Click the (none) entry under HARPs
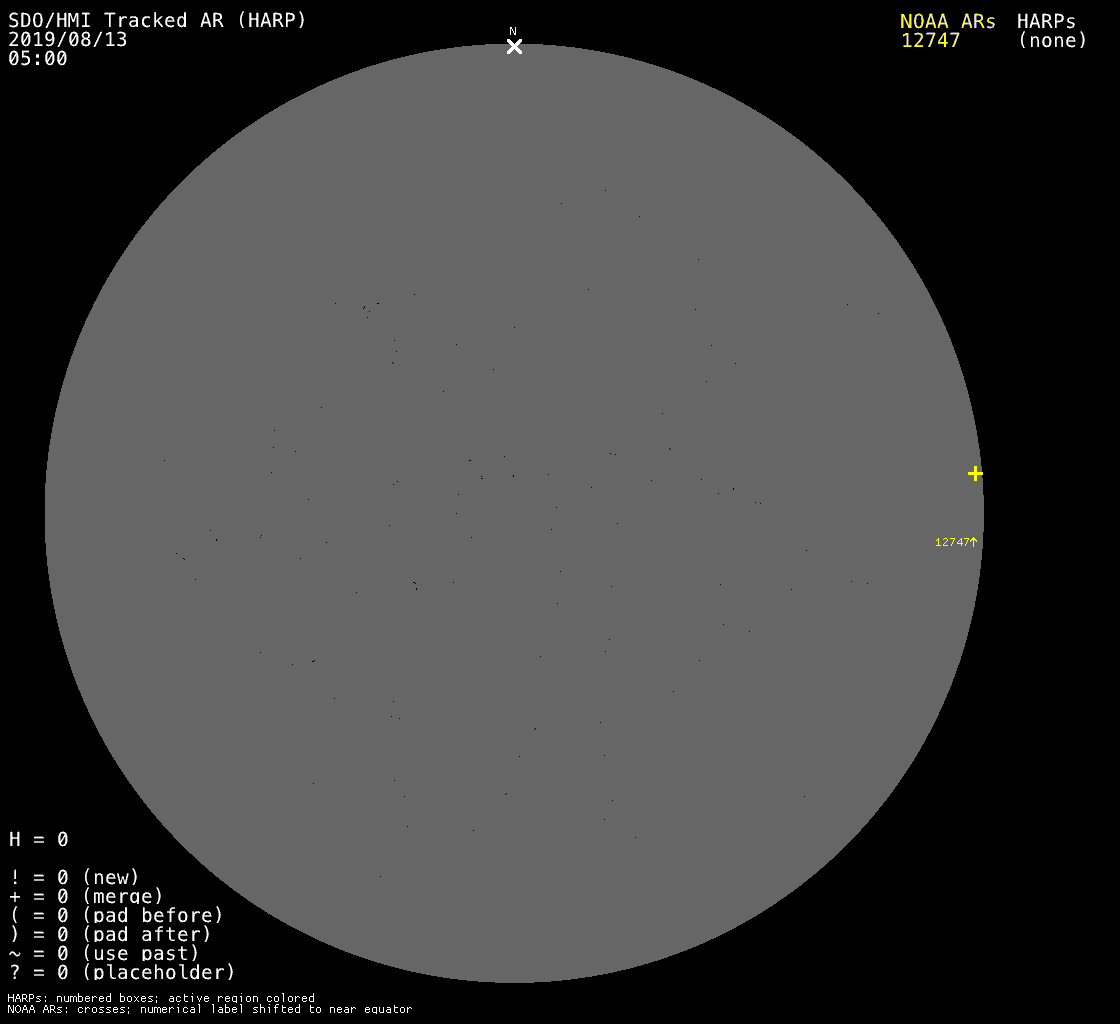Screen dimensions: 1120x1024 tap(1052, 41)
